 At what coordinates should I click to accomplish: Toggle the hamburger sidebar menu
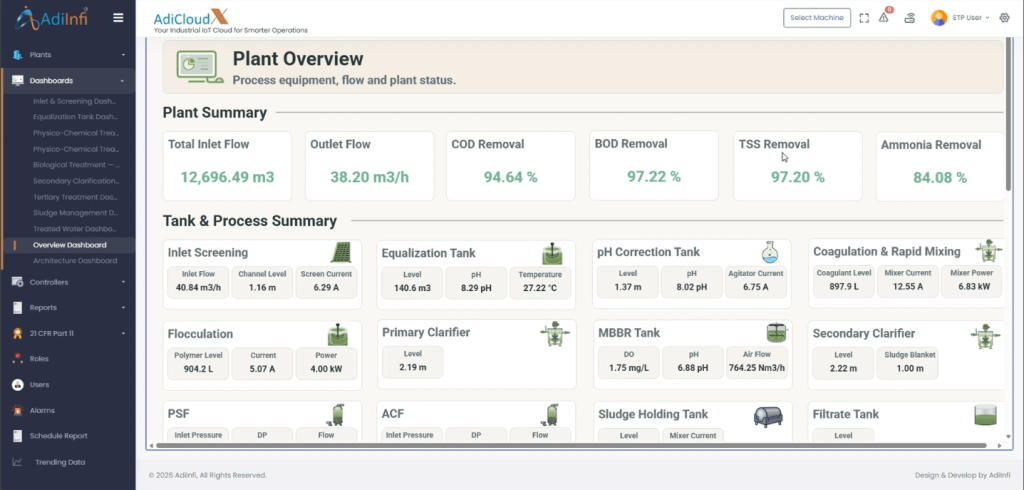118,18
